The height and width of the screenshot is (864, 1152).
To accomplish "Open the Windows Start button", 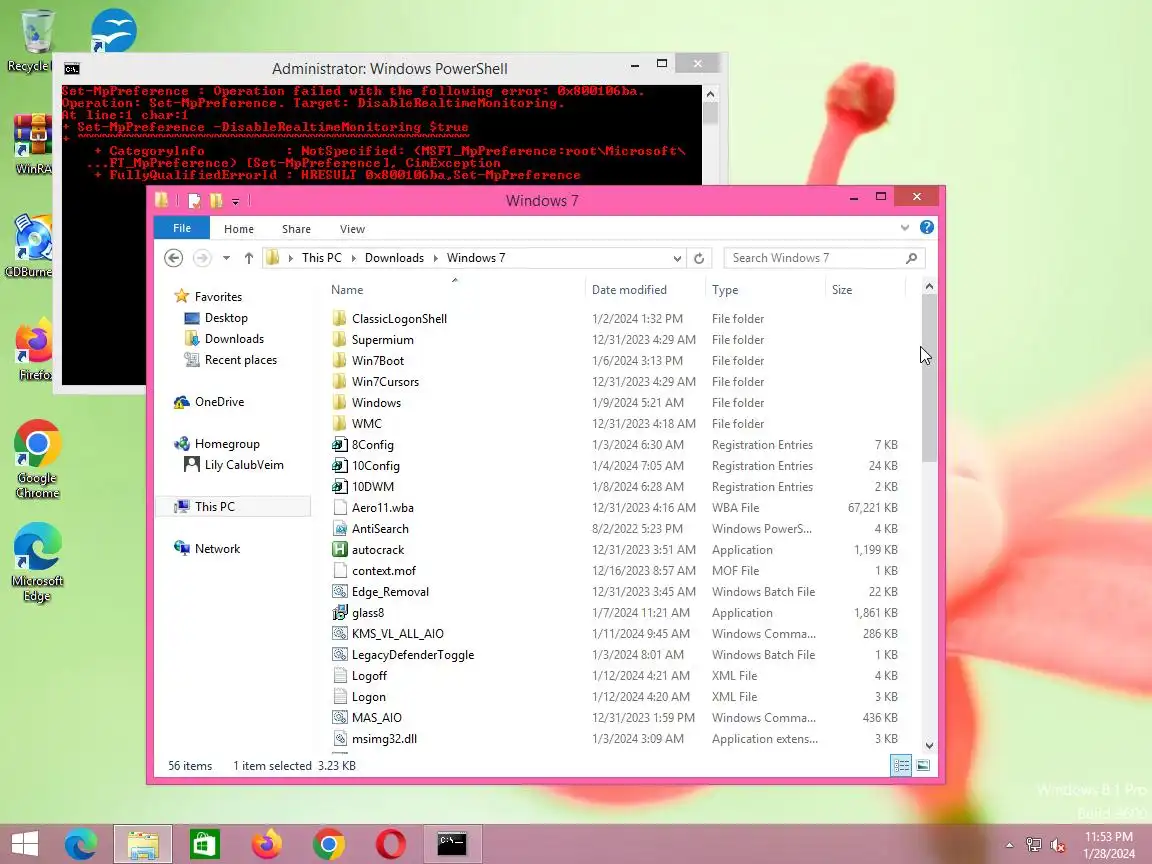I will click(x=24, y=844).
